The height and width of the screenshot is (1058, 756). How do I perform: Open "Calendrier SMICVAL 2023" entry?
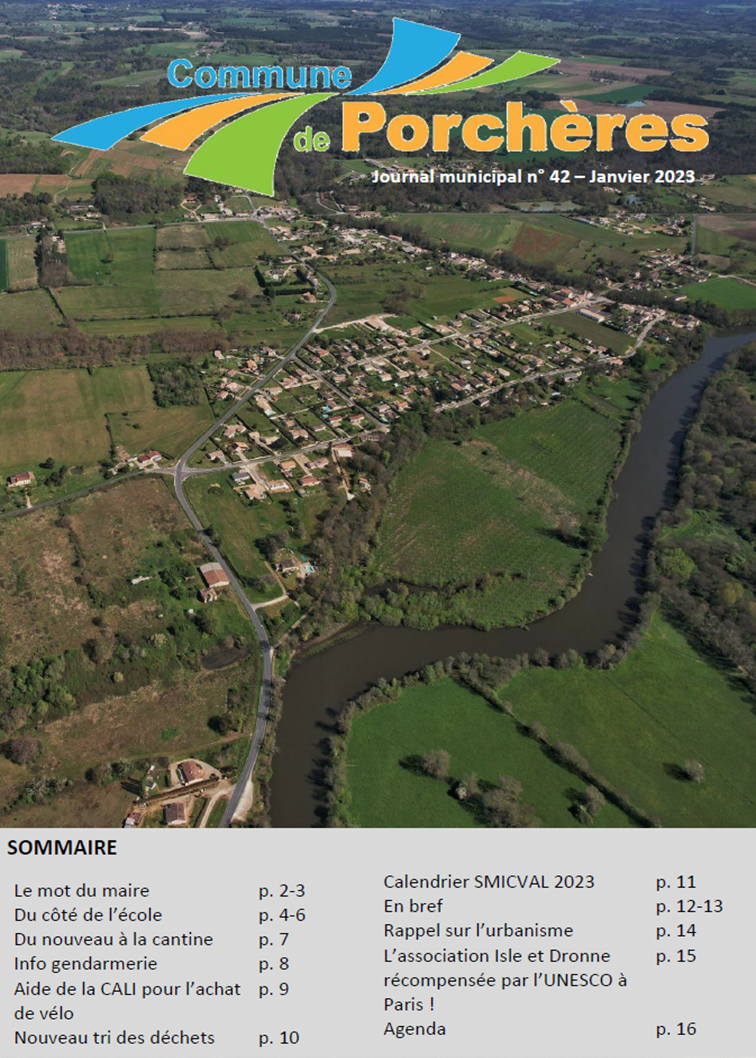489,882
